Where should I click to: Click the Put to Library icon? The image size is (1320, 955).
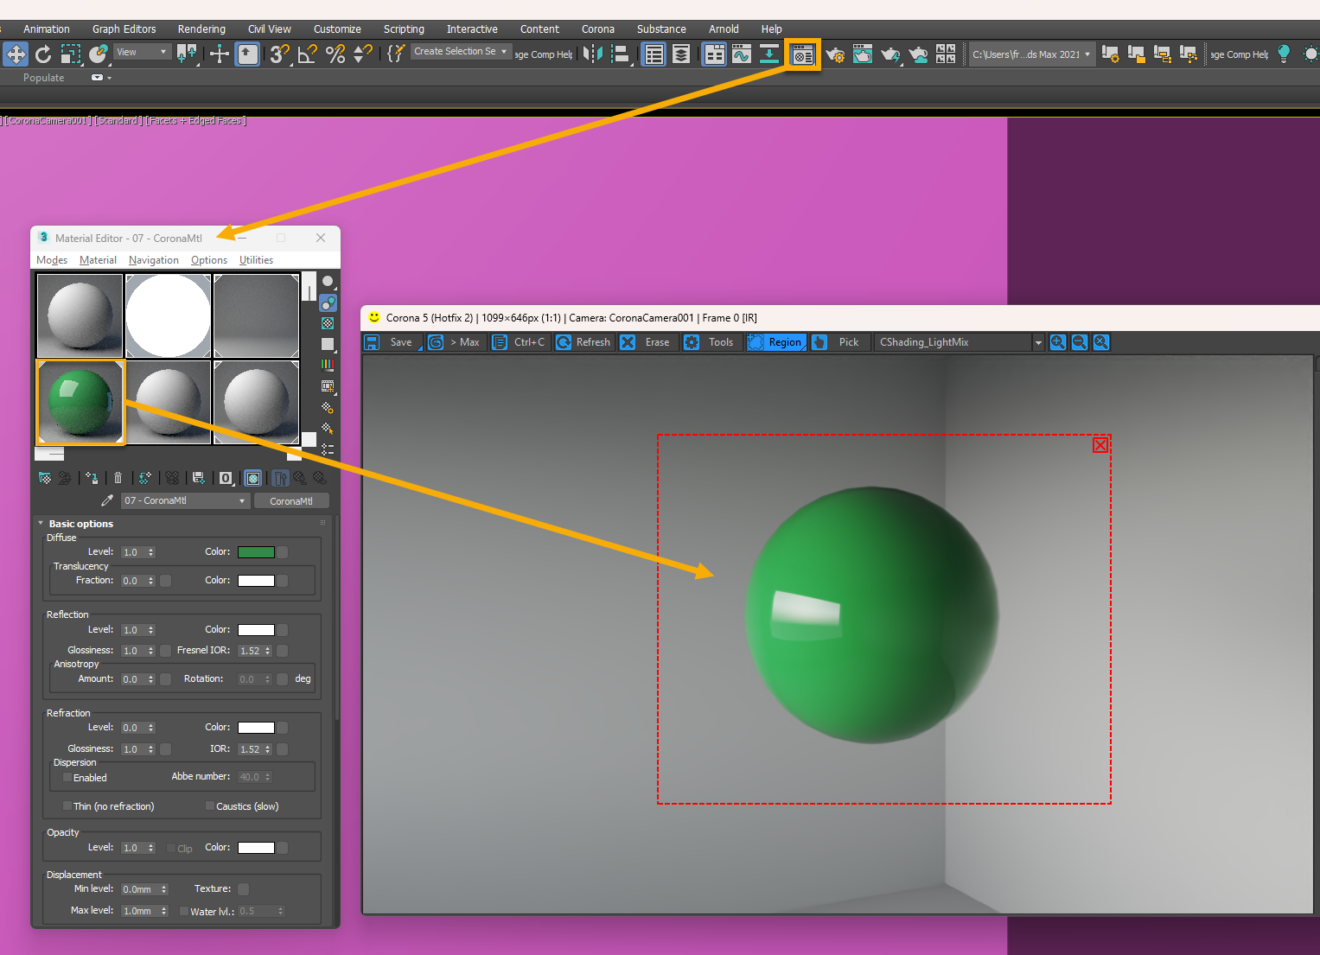tap(198, 478)
